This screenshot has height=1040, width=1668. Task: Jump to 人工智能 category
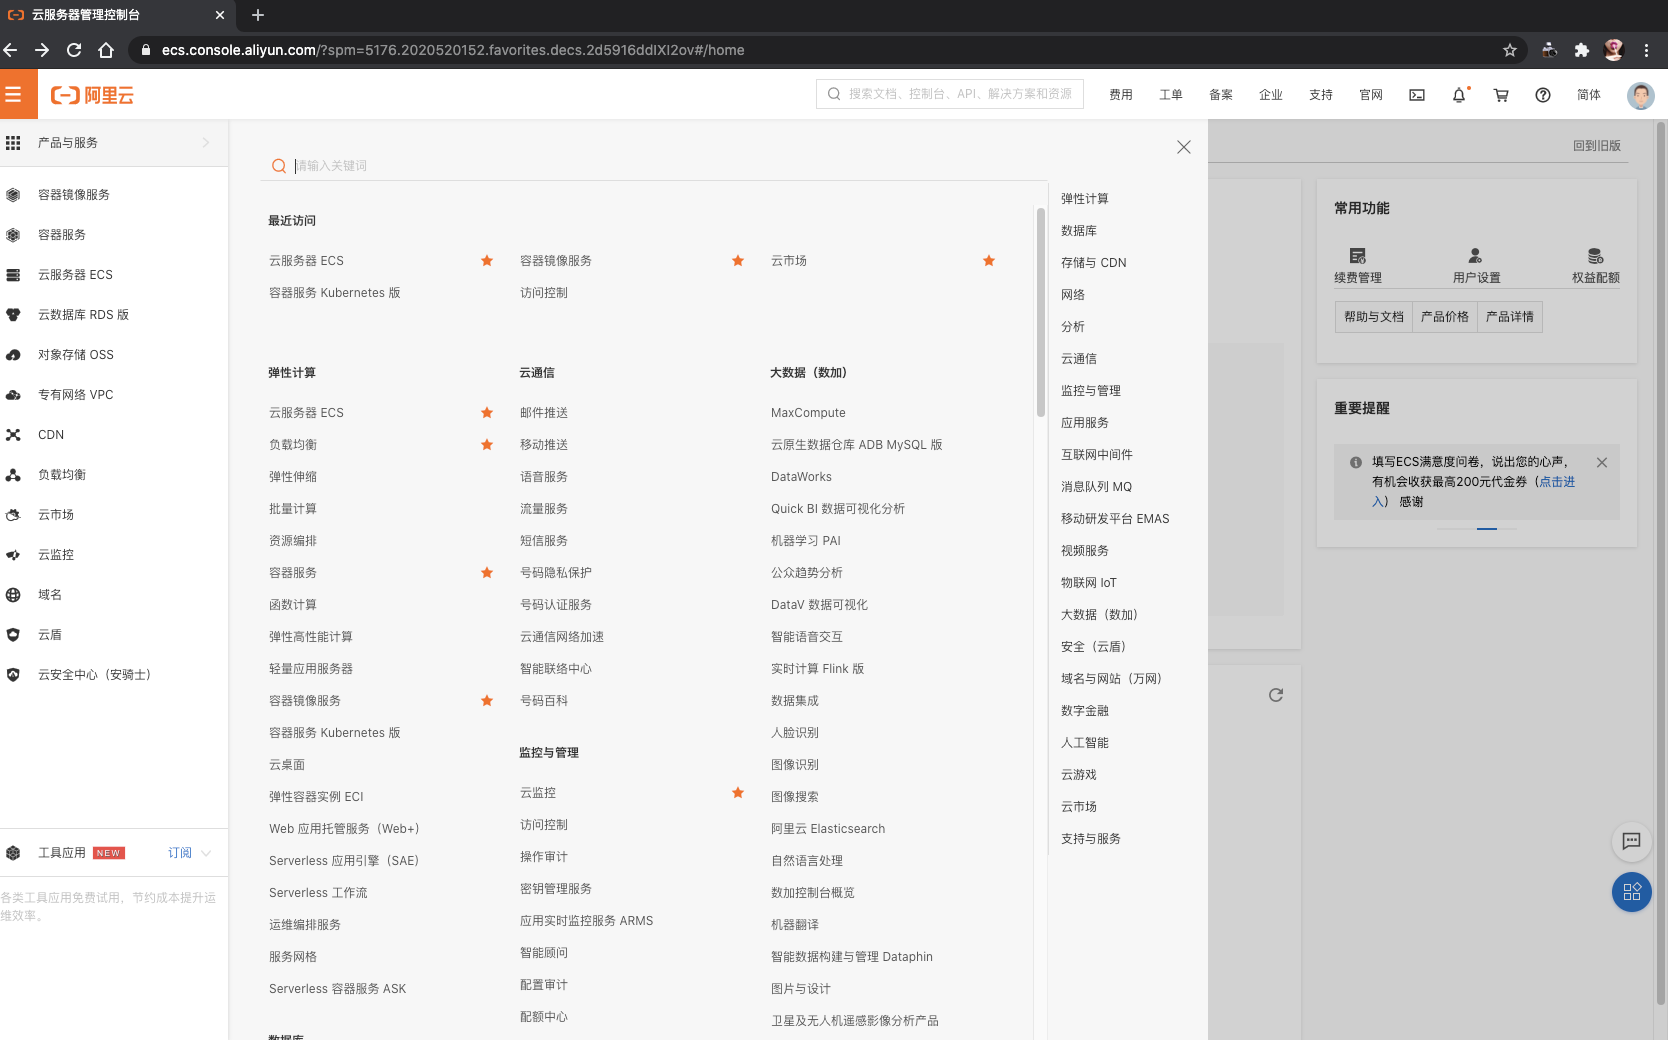coord(1085,743)
